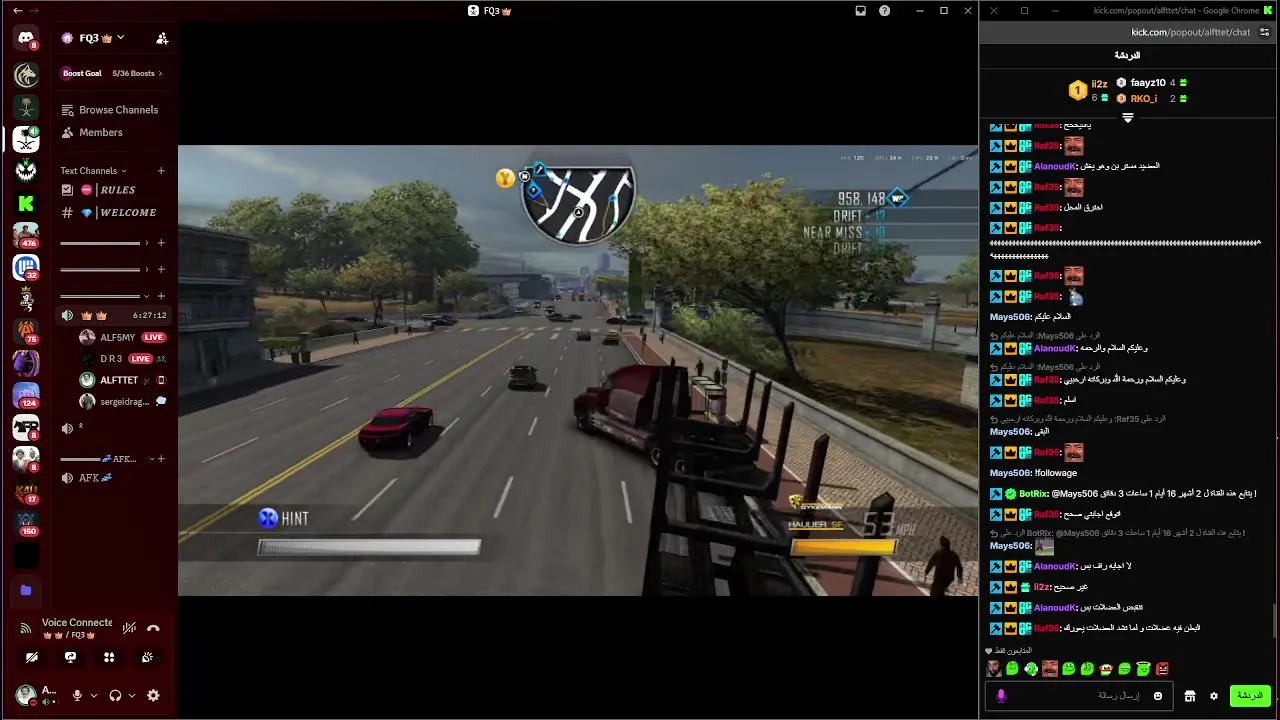
Task: Open the green Kick server icon in Discord
Action: click(26, 203)
